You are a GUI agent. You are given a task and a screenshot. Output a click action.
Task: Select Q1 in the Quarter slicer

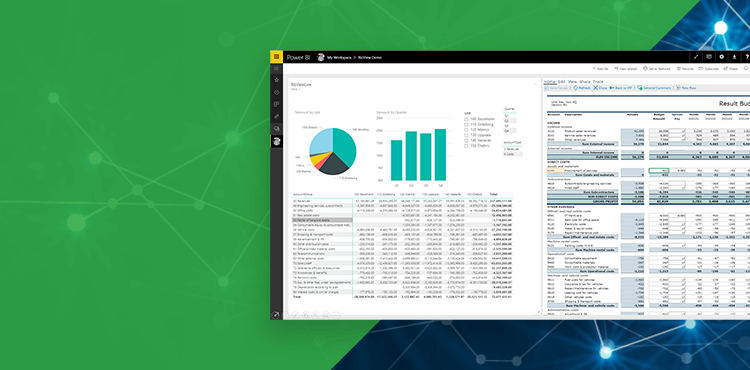(x=510, y=116)
